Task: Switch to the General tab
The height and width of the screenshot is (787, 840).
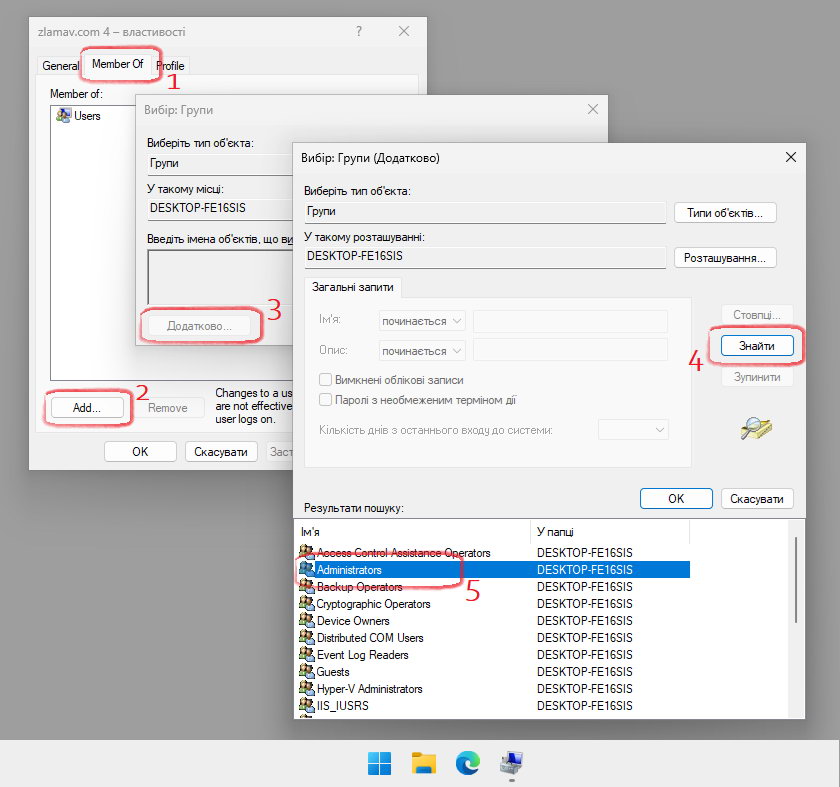Action: [60, 66]
